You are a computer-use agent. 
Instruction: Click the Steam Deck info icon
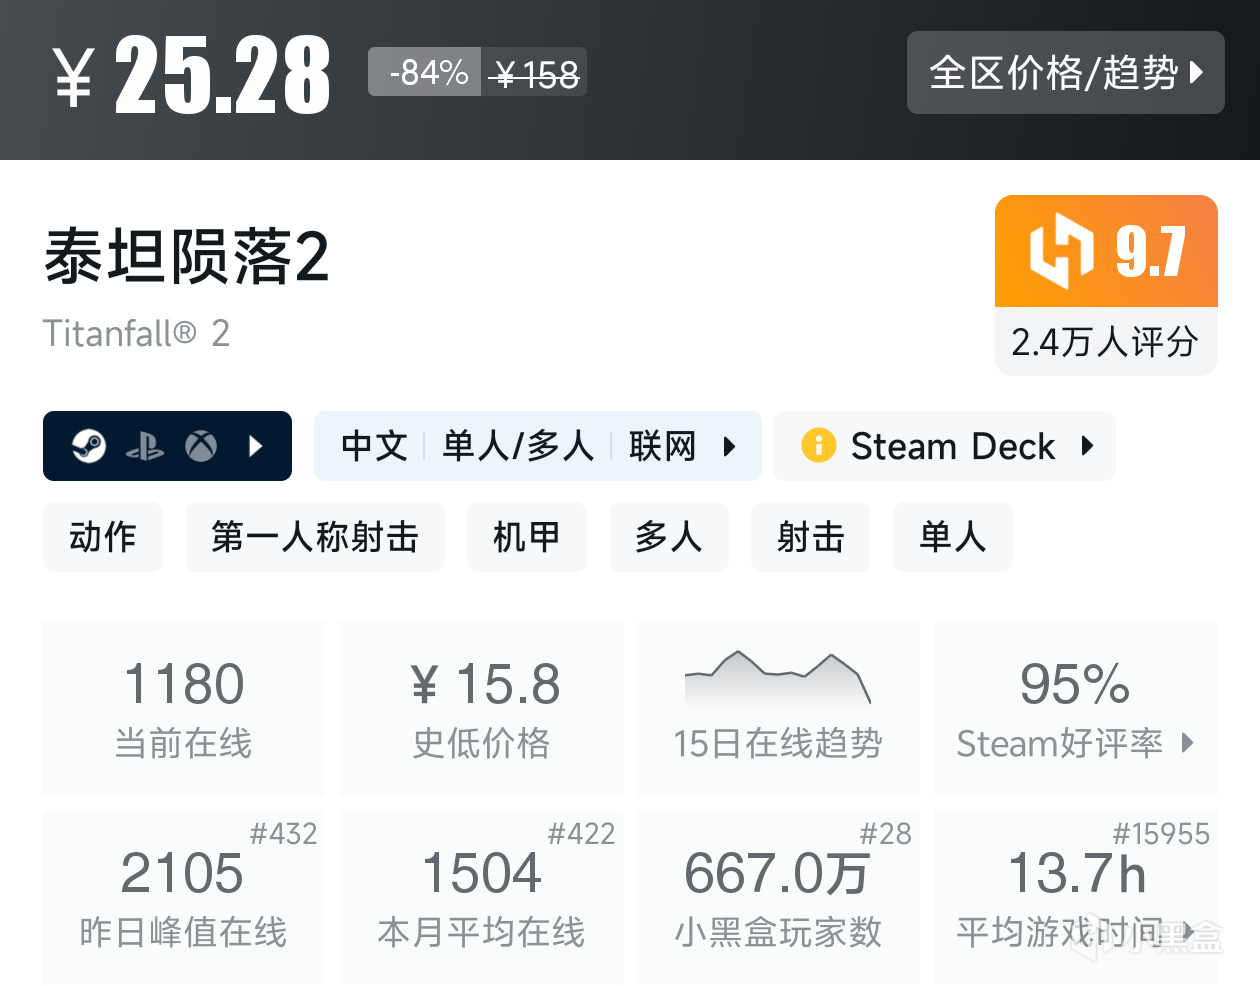818,445
